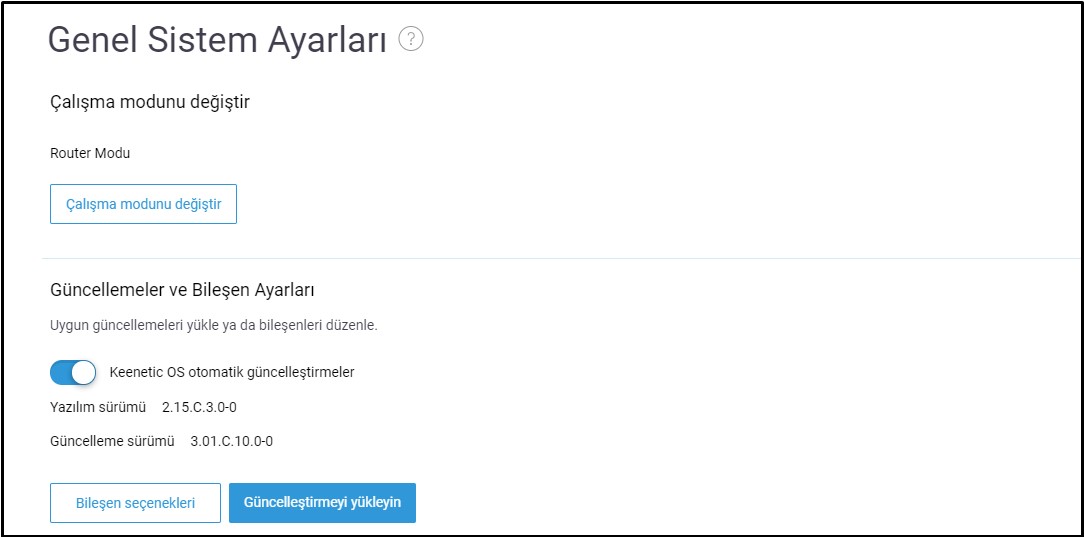Select the Genel Sistem Ayarları page title
1084x537 pixels.
pyautogui.click(x=217, y=41)
